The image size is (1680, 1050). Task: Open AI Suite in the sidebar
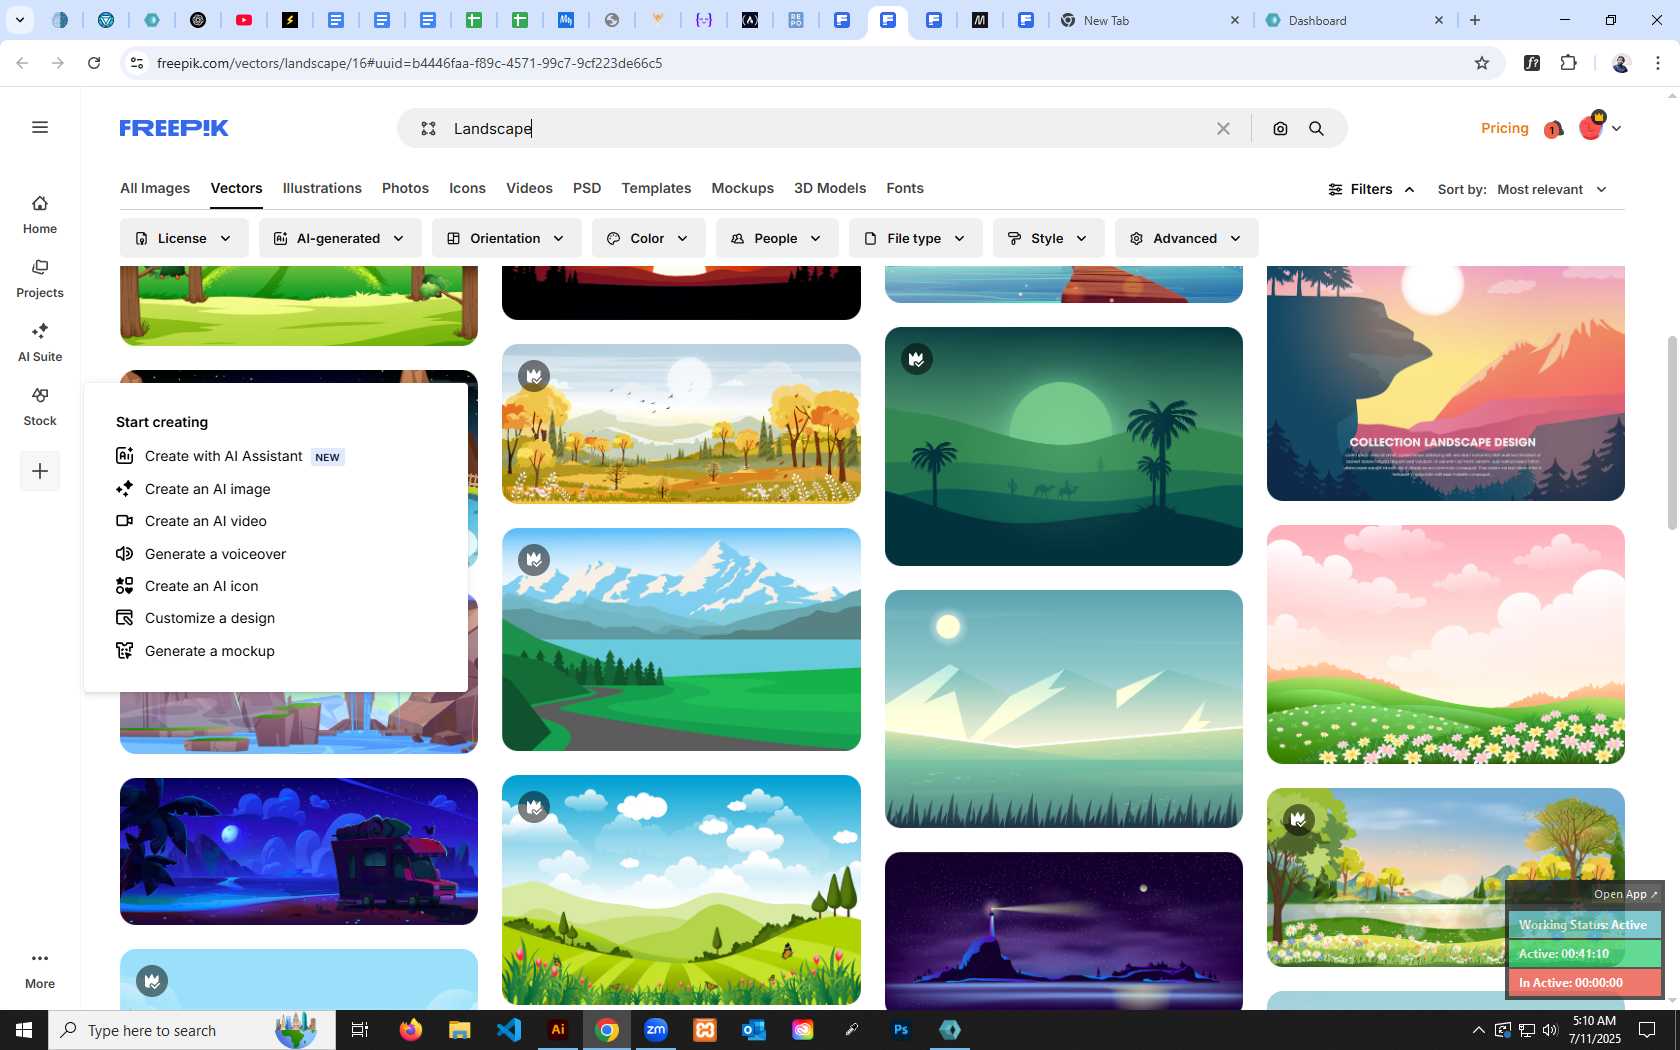pos(40,343)
